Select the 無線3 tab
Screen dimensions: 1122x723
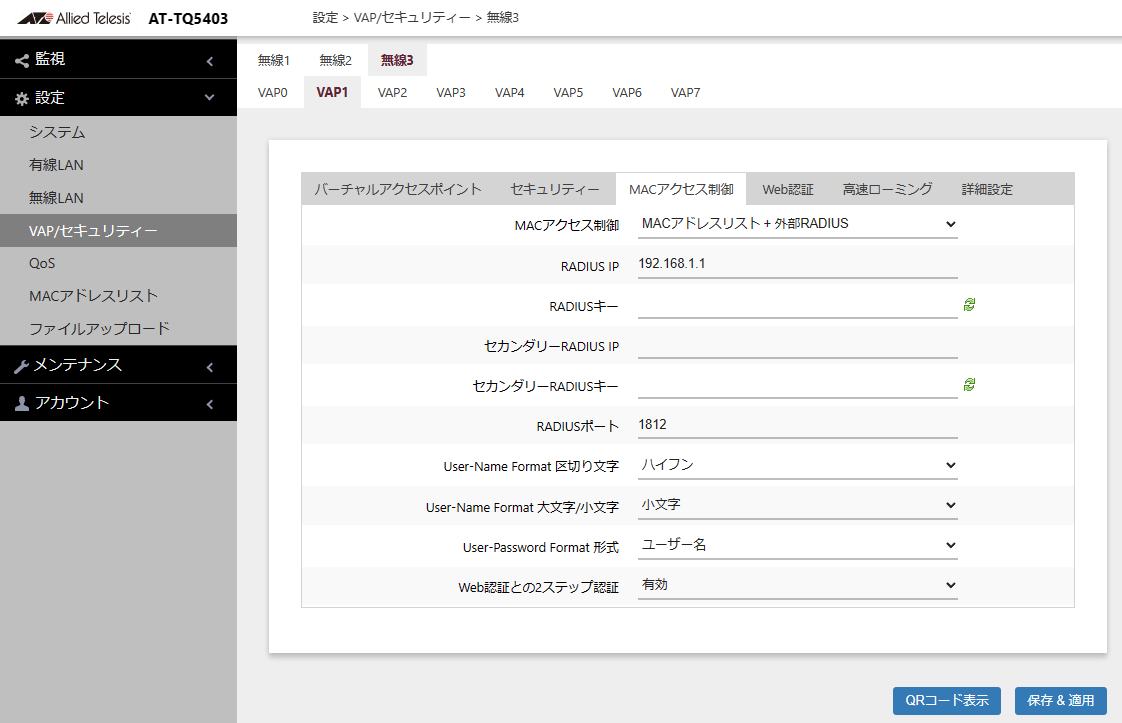(397, 60)
